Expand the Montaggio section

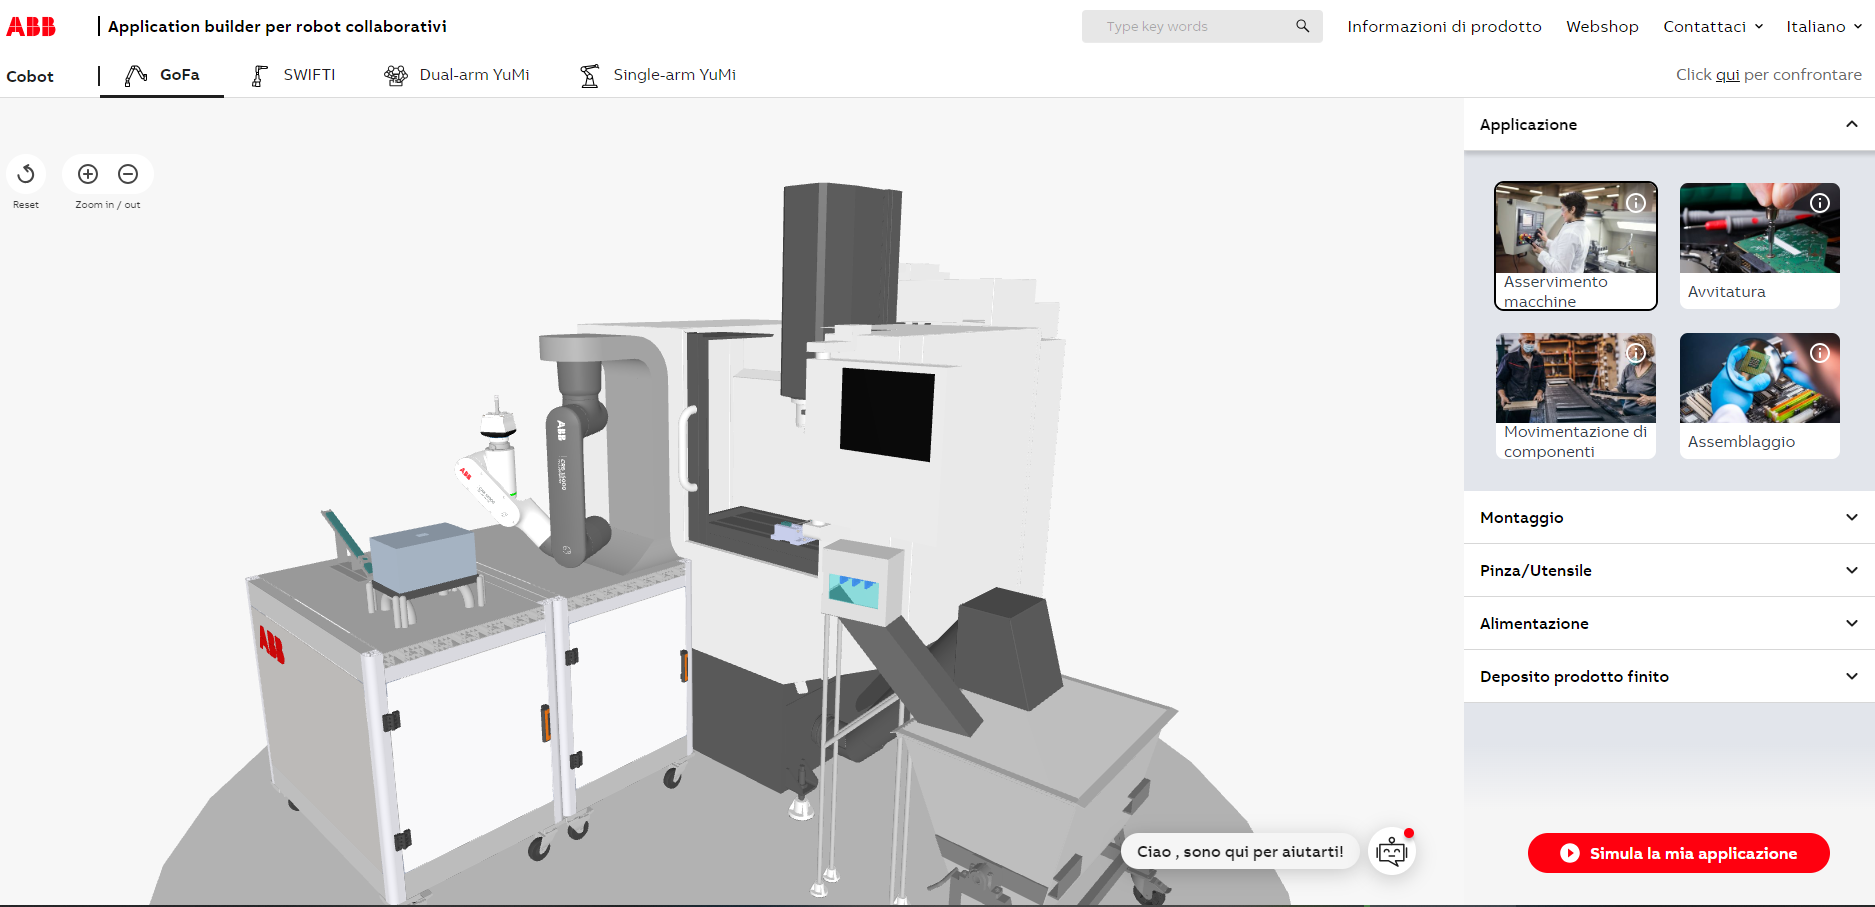tap(1851, 517)
